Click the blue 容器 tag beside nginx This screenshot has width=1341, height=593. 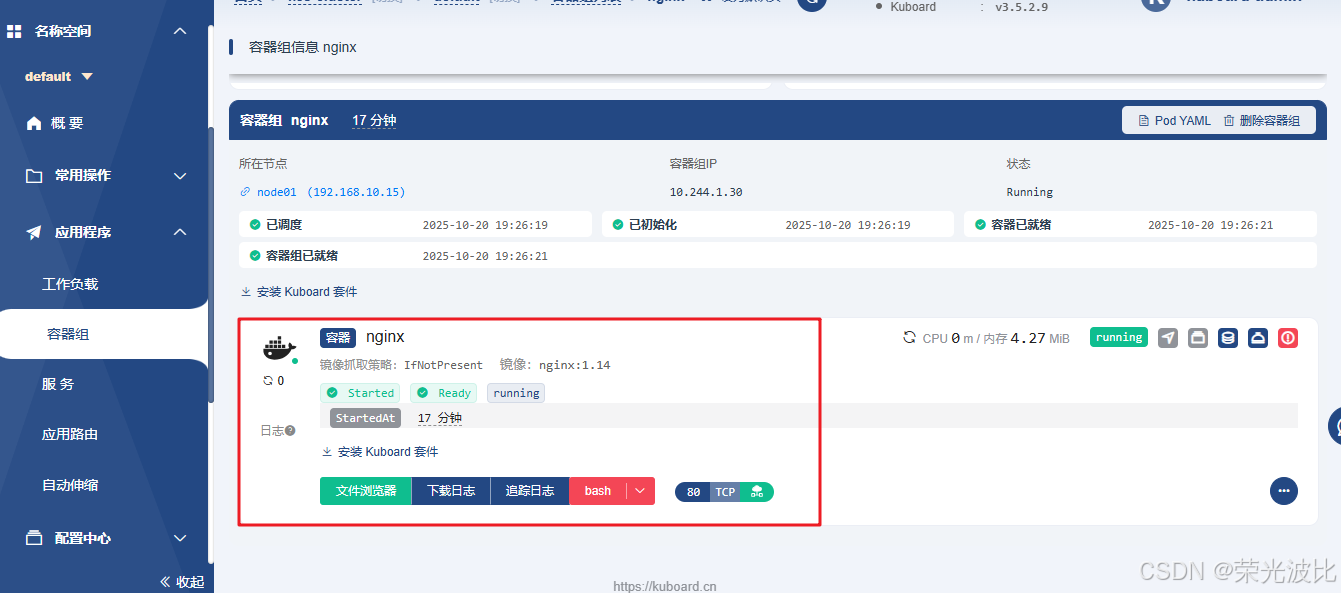(338, 338)
